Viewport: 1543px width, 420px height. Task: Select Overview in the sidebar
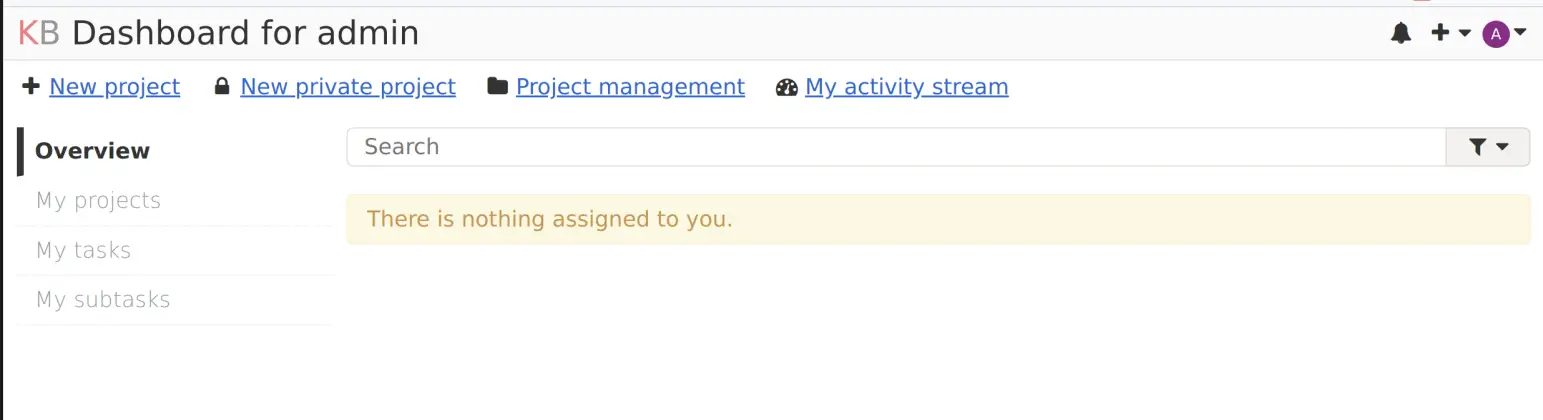[92, 151]
